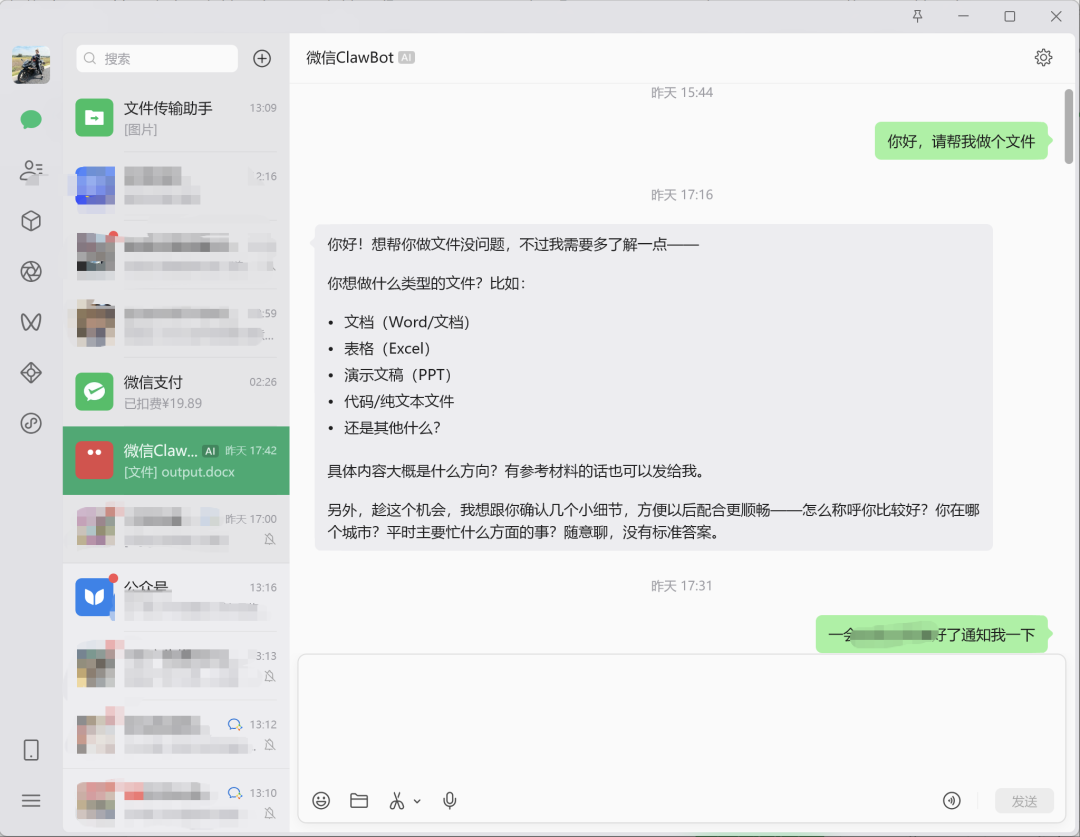
Task: Click the chat history scrollbar thumb
Action: [x=1068, y=127]
